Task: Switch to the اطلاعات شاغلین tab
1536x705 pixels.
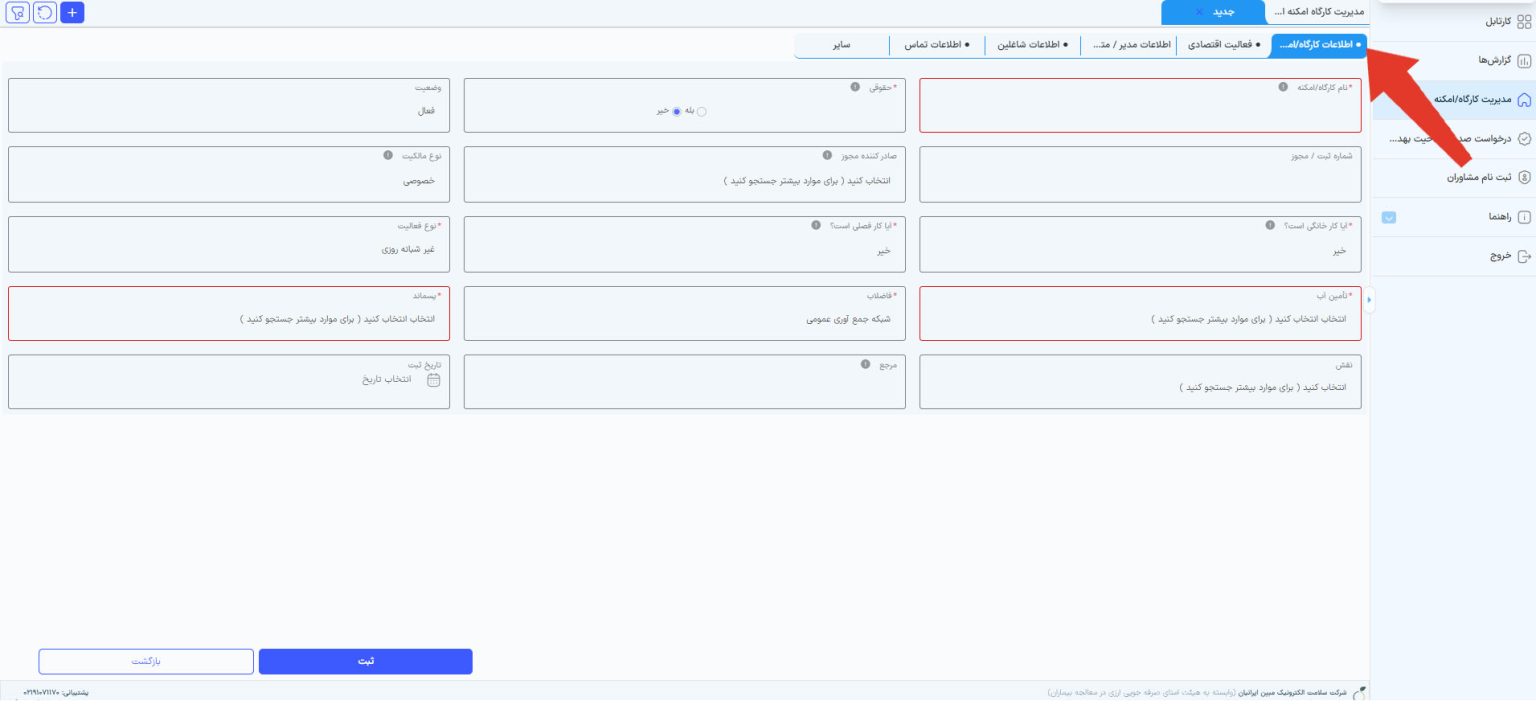Action: pos(1033,45)
